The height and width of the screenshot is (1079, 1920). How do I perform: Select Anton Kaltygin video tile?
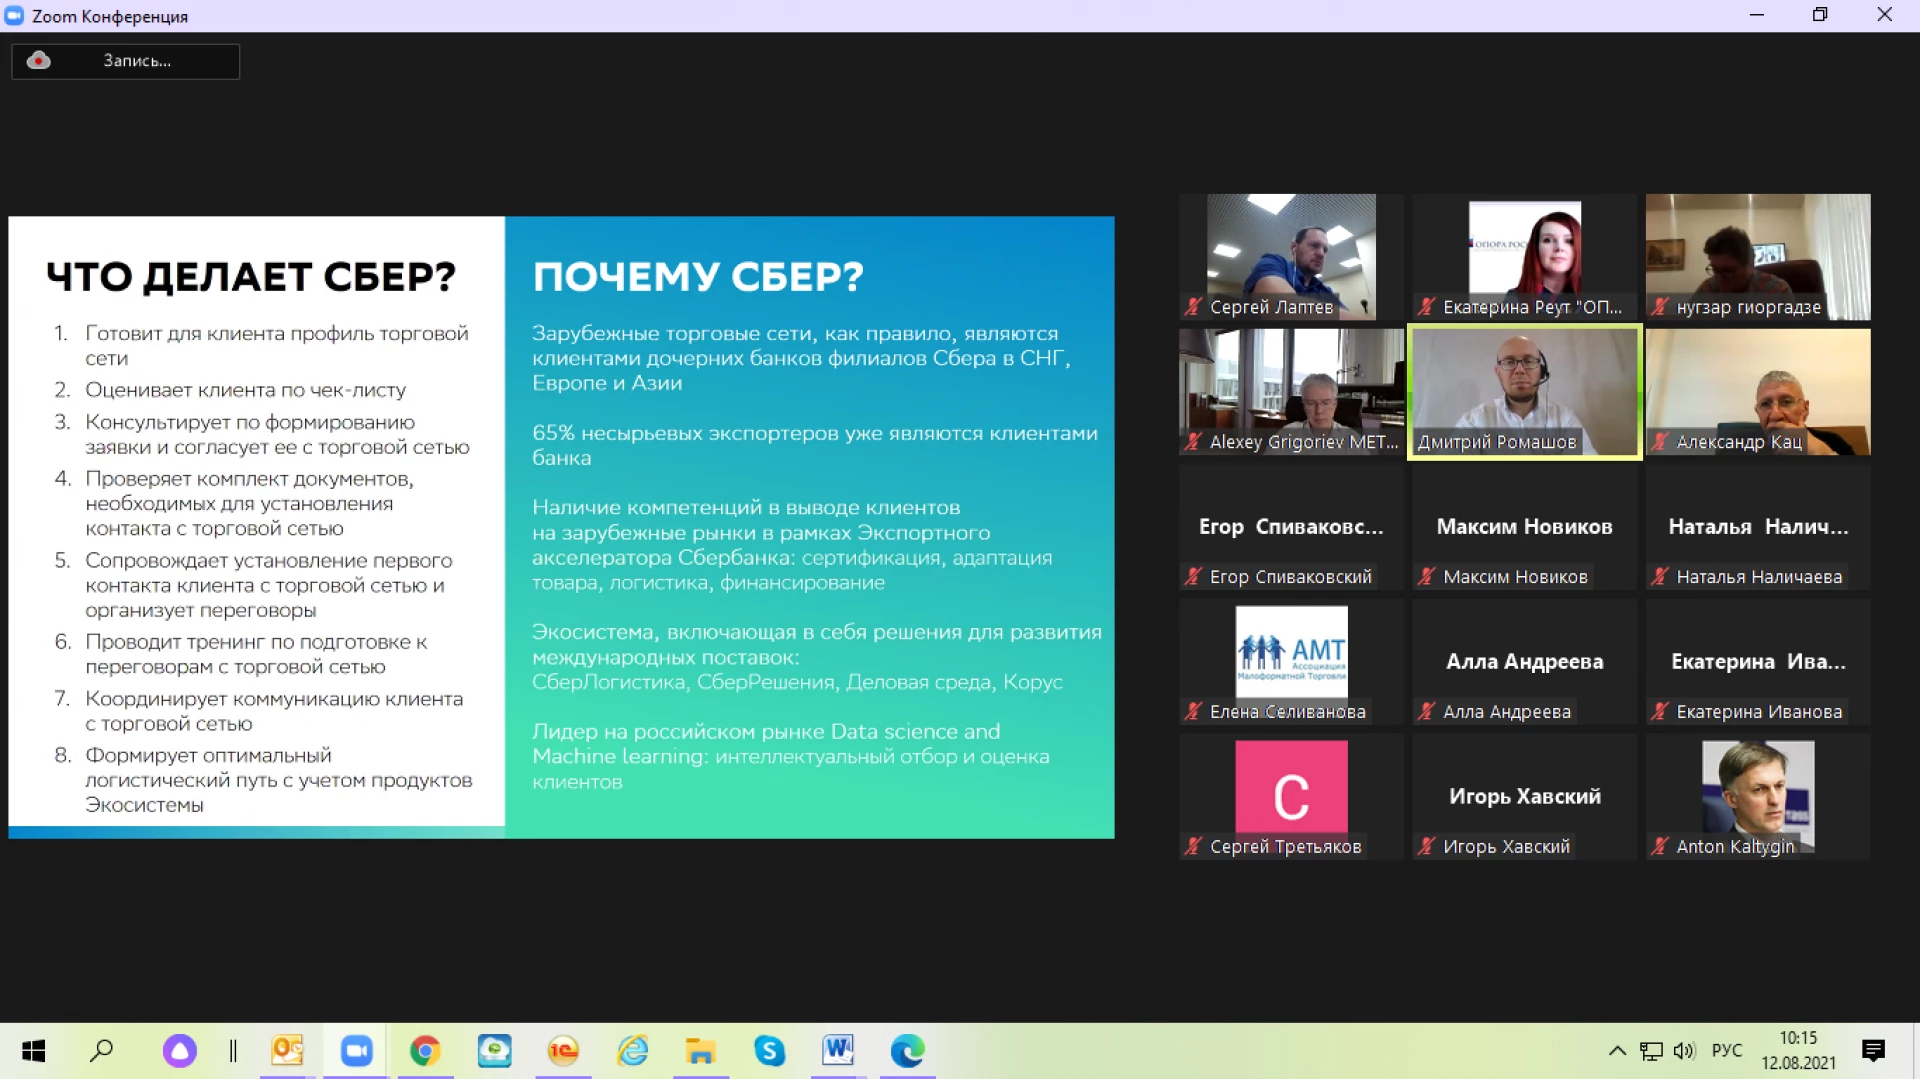coord(1758,797)
